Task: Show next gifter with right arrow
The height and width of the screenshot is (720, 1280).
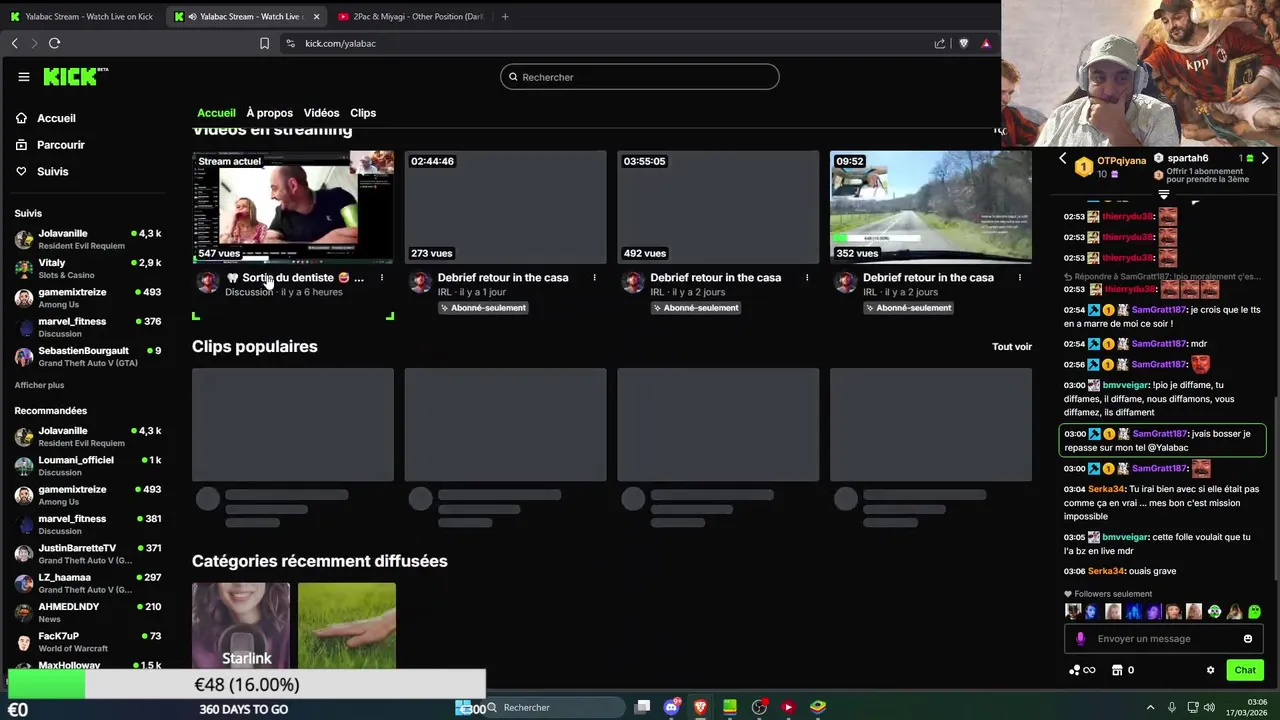Action: point(1265,158)
